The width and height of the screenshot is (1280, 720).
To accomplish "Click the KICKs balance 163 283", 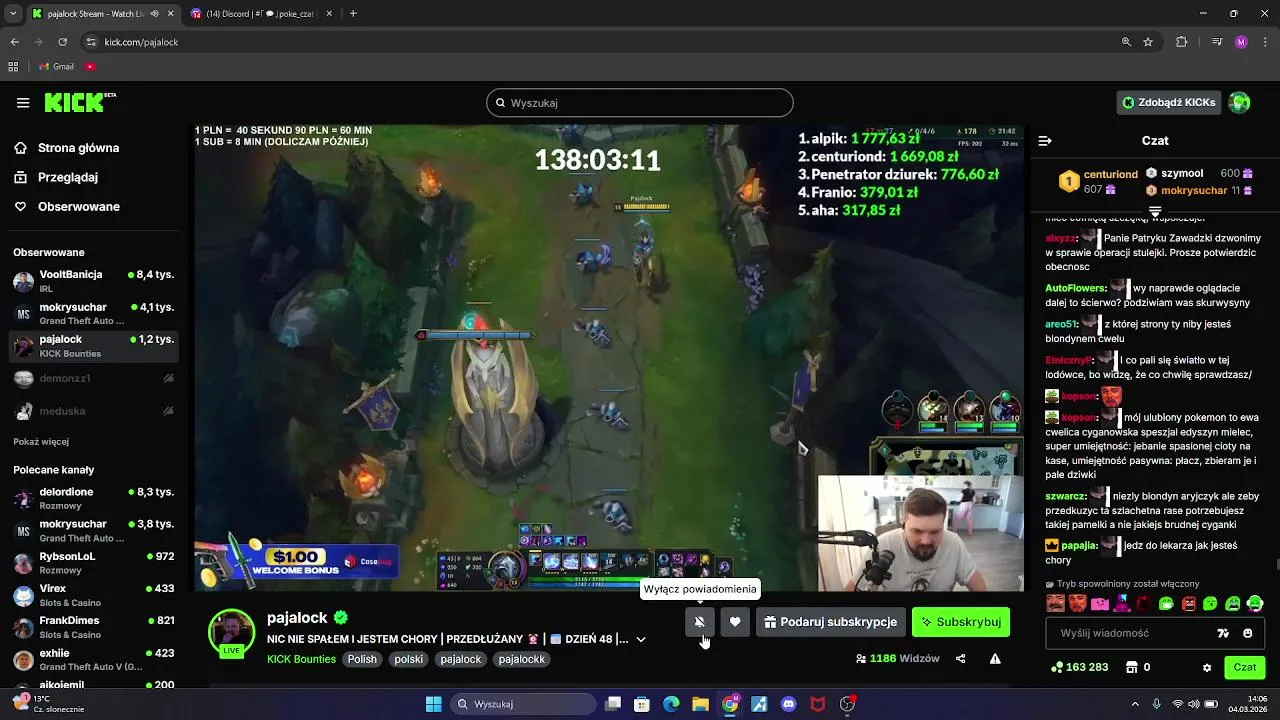I will point(1080,667).
